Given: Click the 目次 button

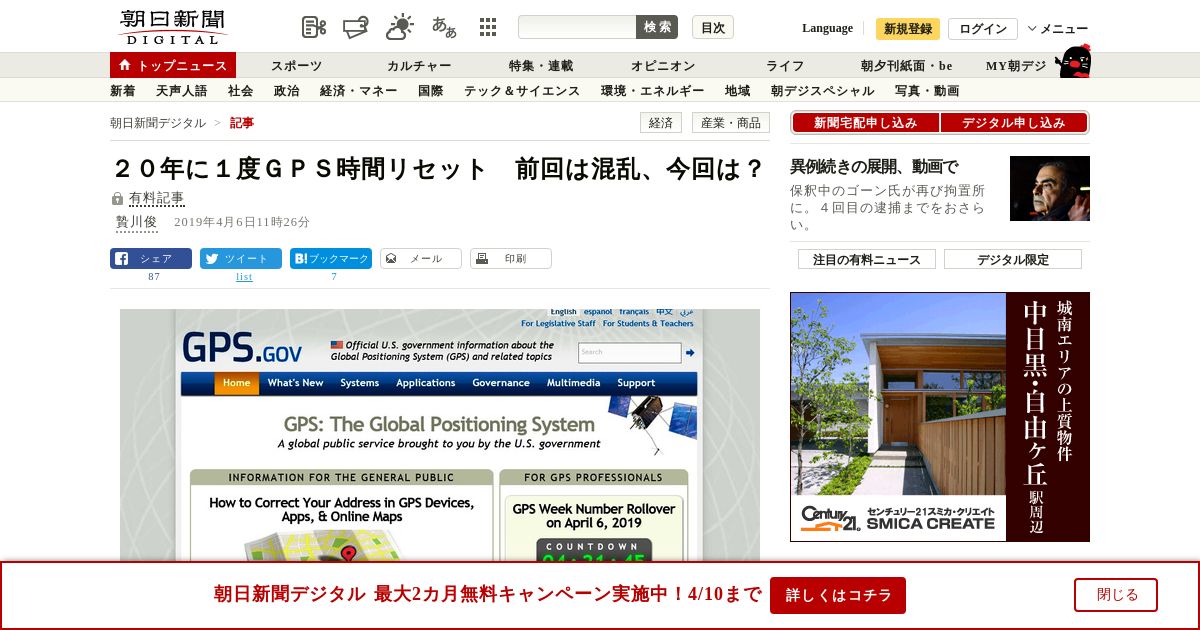Looking at the screenshot, I should click(713, 27).
